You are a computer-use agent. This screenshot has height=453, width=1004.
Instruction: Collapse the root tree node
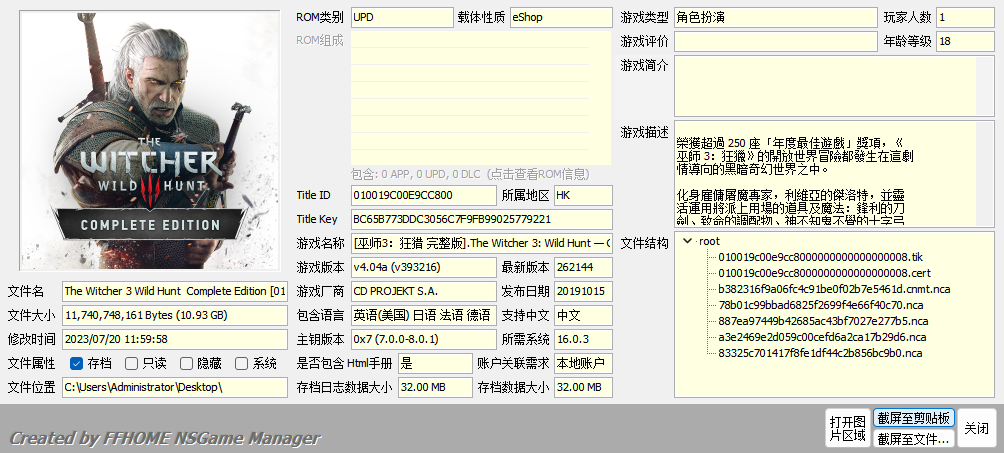click(688, 241)
